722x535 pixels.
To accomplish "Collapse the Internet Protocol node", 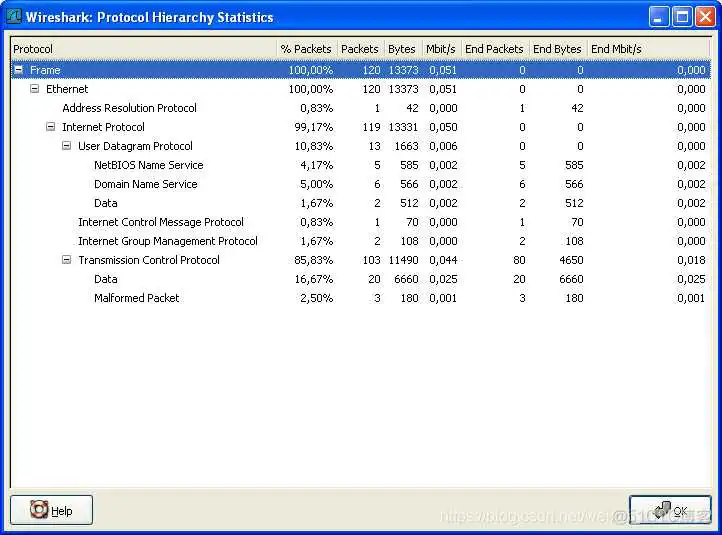I will click(51, 127).
